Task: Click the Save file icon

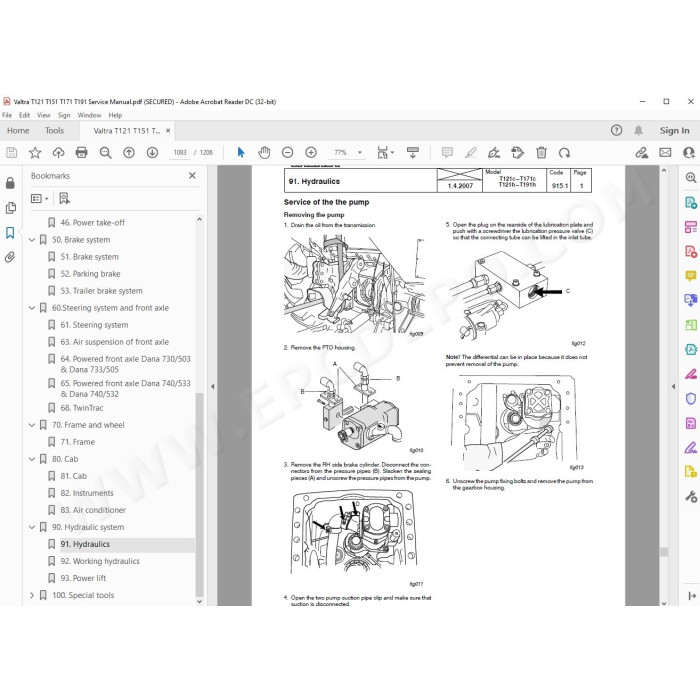Action: (12, 153)
